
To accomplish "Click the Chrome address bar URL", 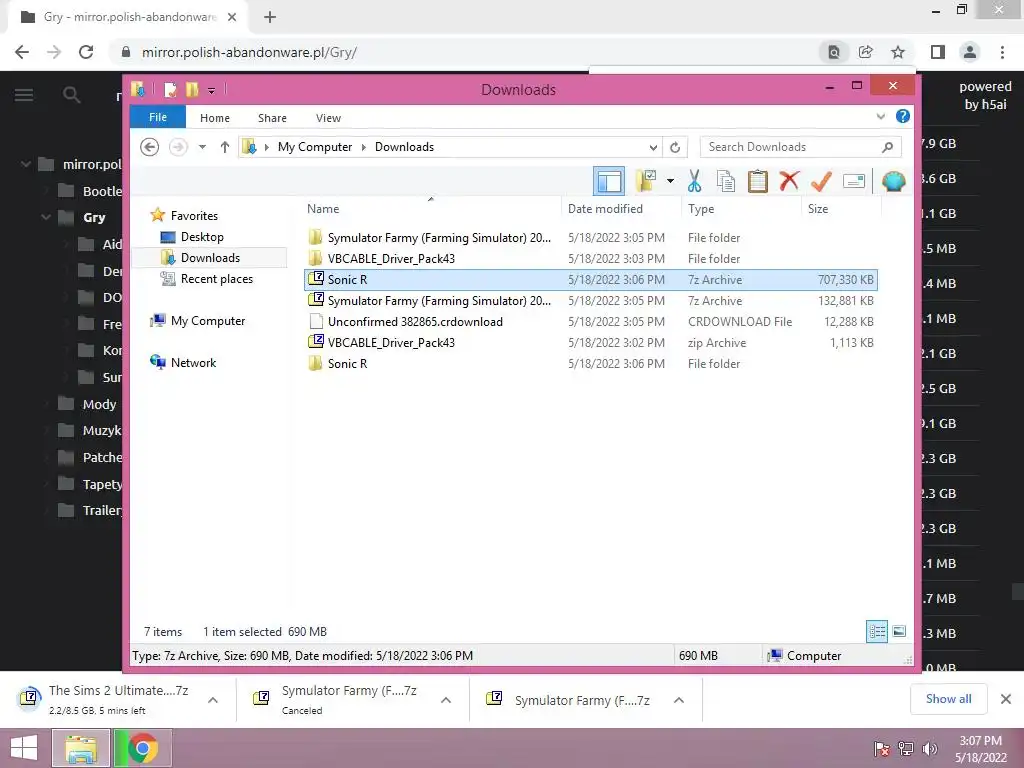I will coord(249,52).
